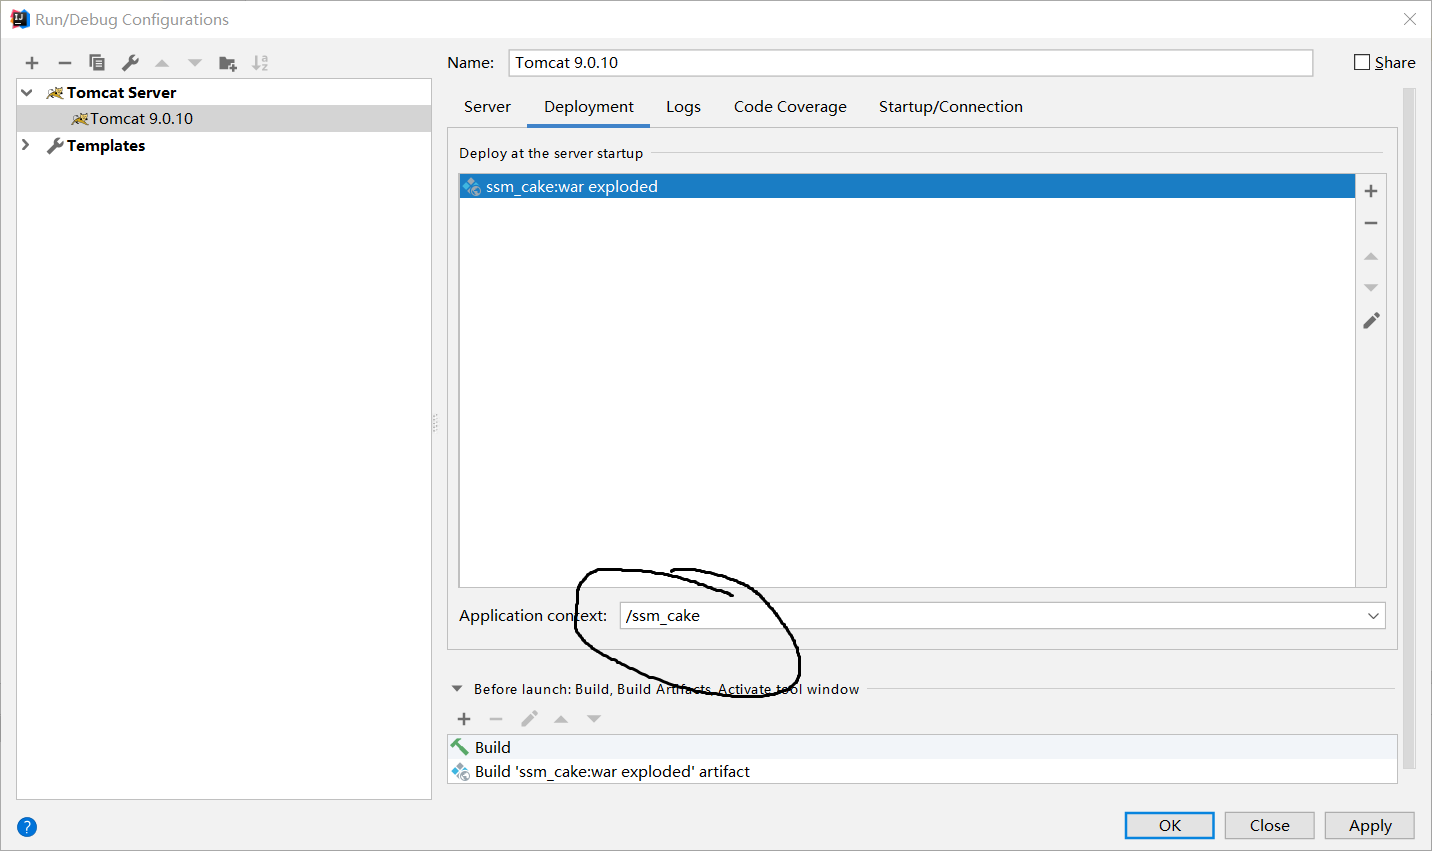The image size is (1432, 851).
Task: Move configuration up arrow in left toolbar
Action: (162, 63)
